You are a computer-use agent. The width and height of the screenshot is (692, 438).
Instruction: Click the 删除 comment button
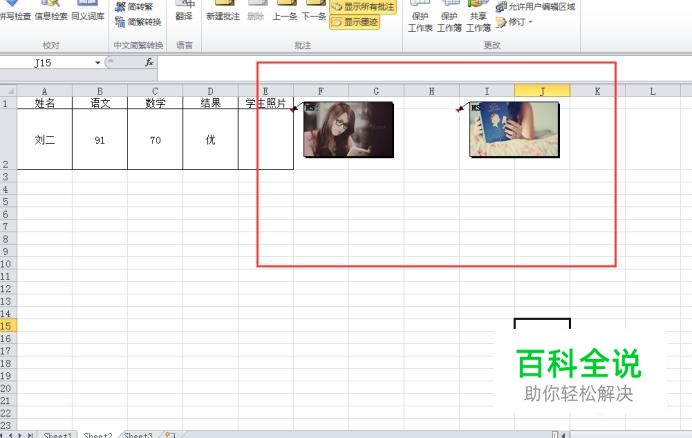point(256,11)
